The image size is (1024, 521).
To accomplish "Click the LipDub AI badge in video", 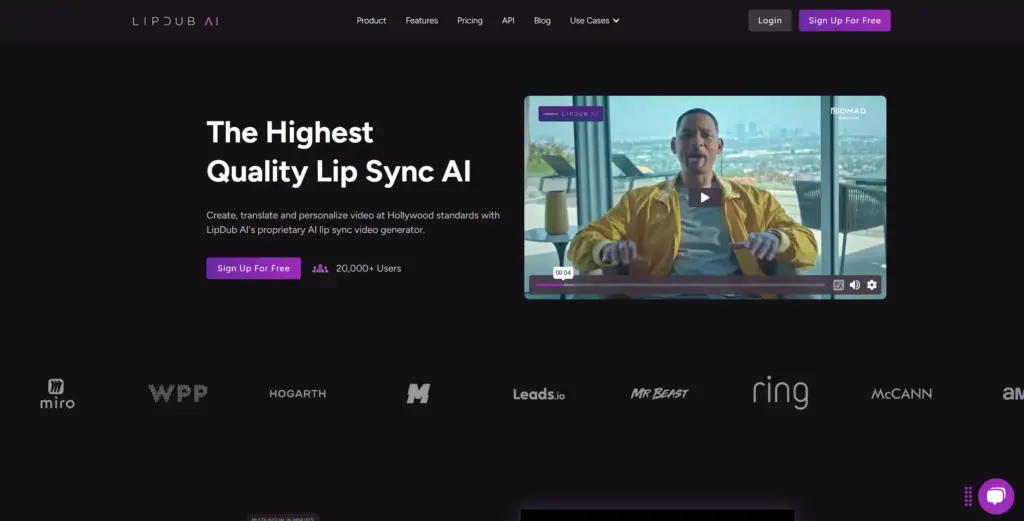I will pos(571,114).
